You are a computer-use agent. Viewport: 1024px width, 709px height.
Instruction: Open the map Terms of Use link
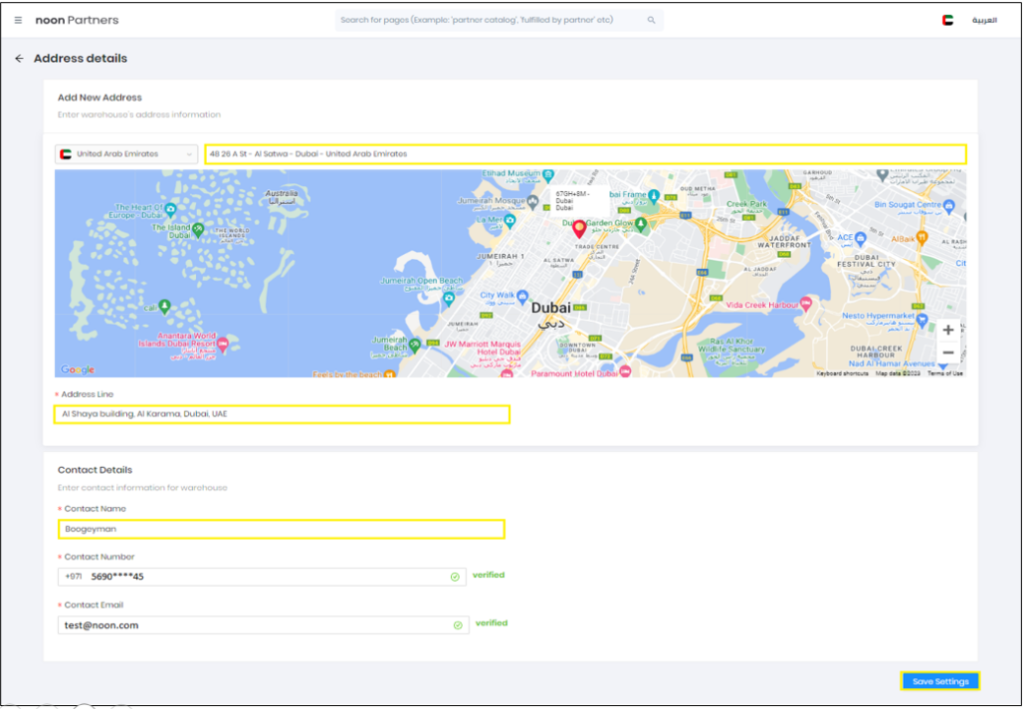[x=946, y=373]
